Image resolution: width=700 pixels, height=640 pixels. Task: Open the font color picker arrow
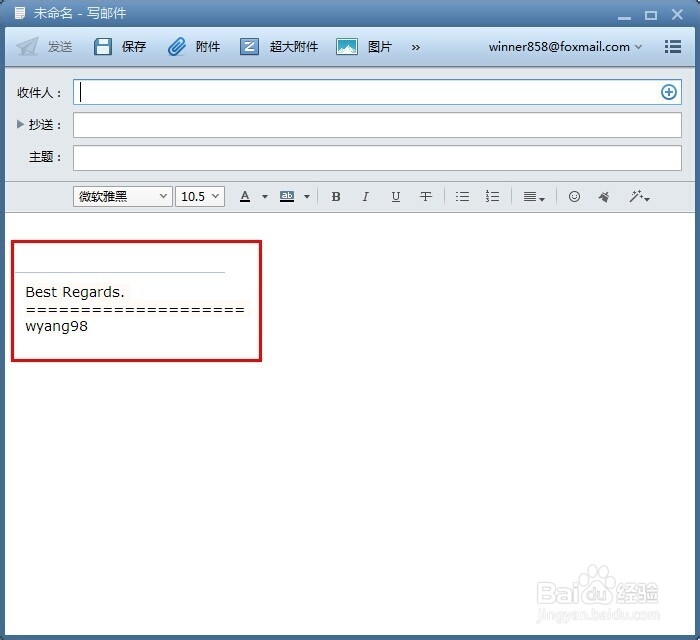pyautogui.click(x=265, y=197)
